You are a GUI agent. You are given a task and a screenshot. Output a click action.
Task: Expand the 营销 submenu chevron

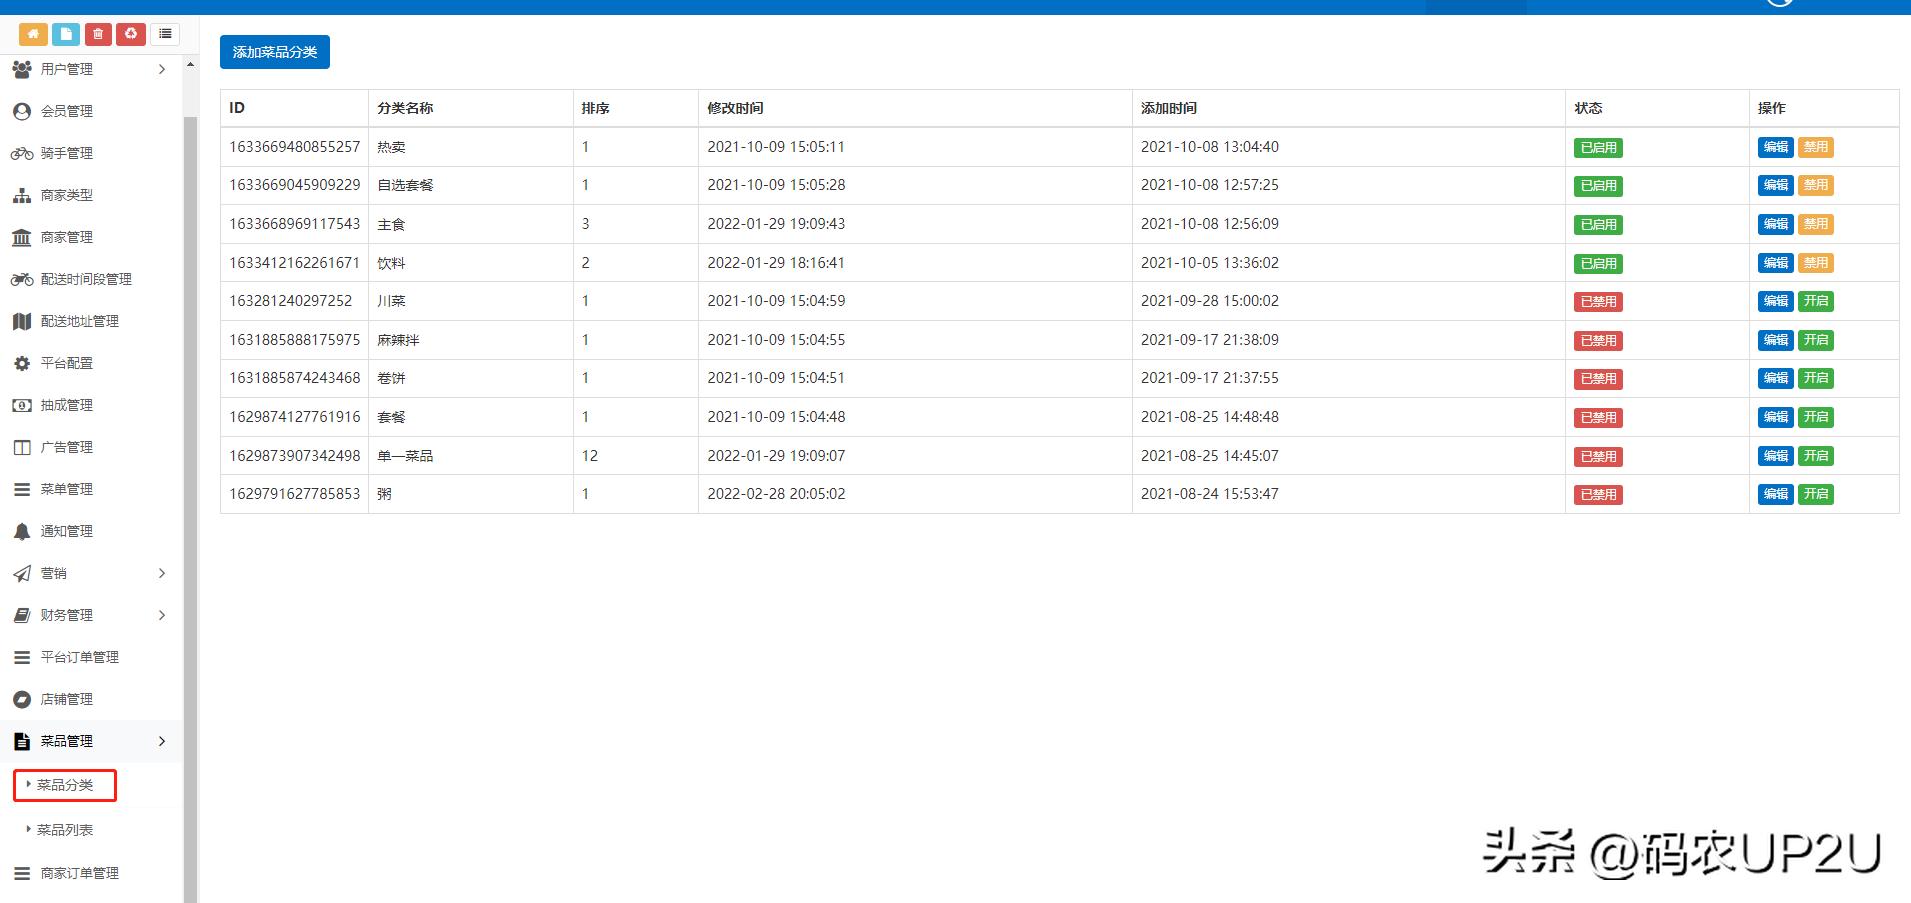(x=162, y=573)
